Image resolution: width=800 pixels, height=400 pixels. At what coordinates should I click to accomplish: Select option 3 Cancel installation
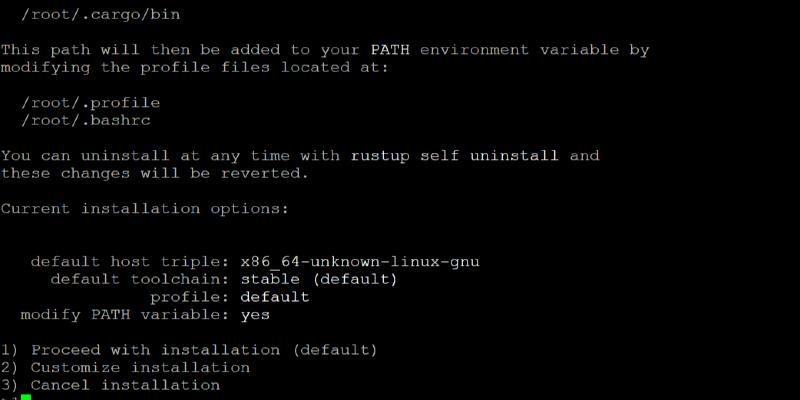(x=110, y=385)
